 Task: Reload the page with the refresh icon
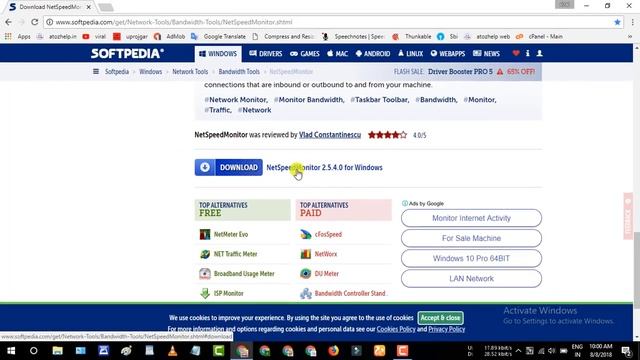click(x=35, y=22)
